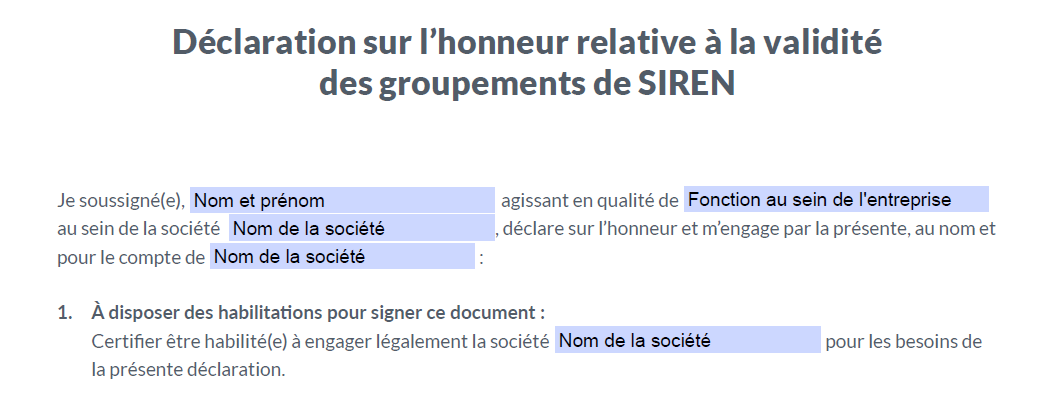Click the list number "1."

coord(65,313)
